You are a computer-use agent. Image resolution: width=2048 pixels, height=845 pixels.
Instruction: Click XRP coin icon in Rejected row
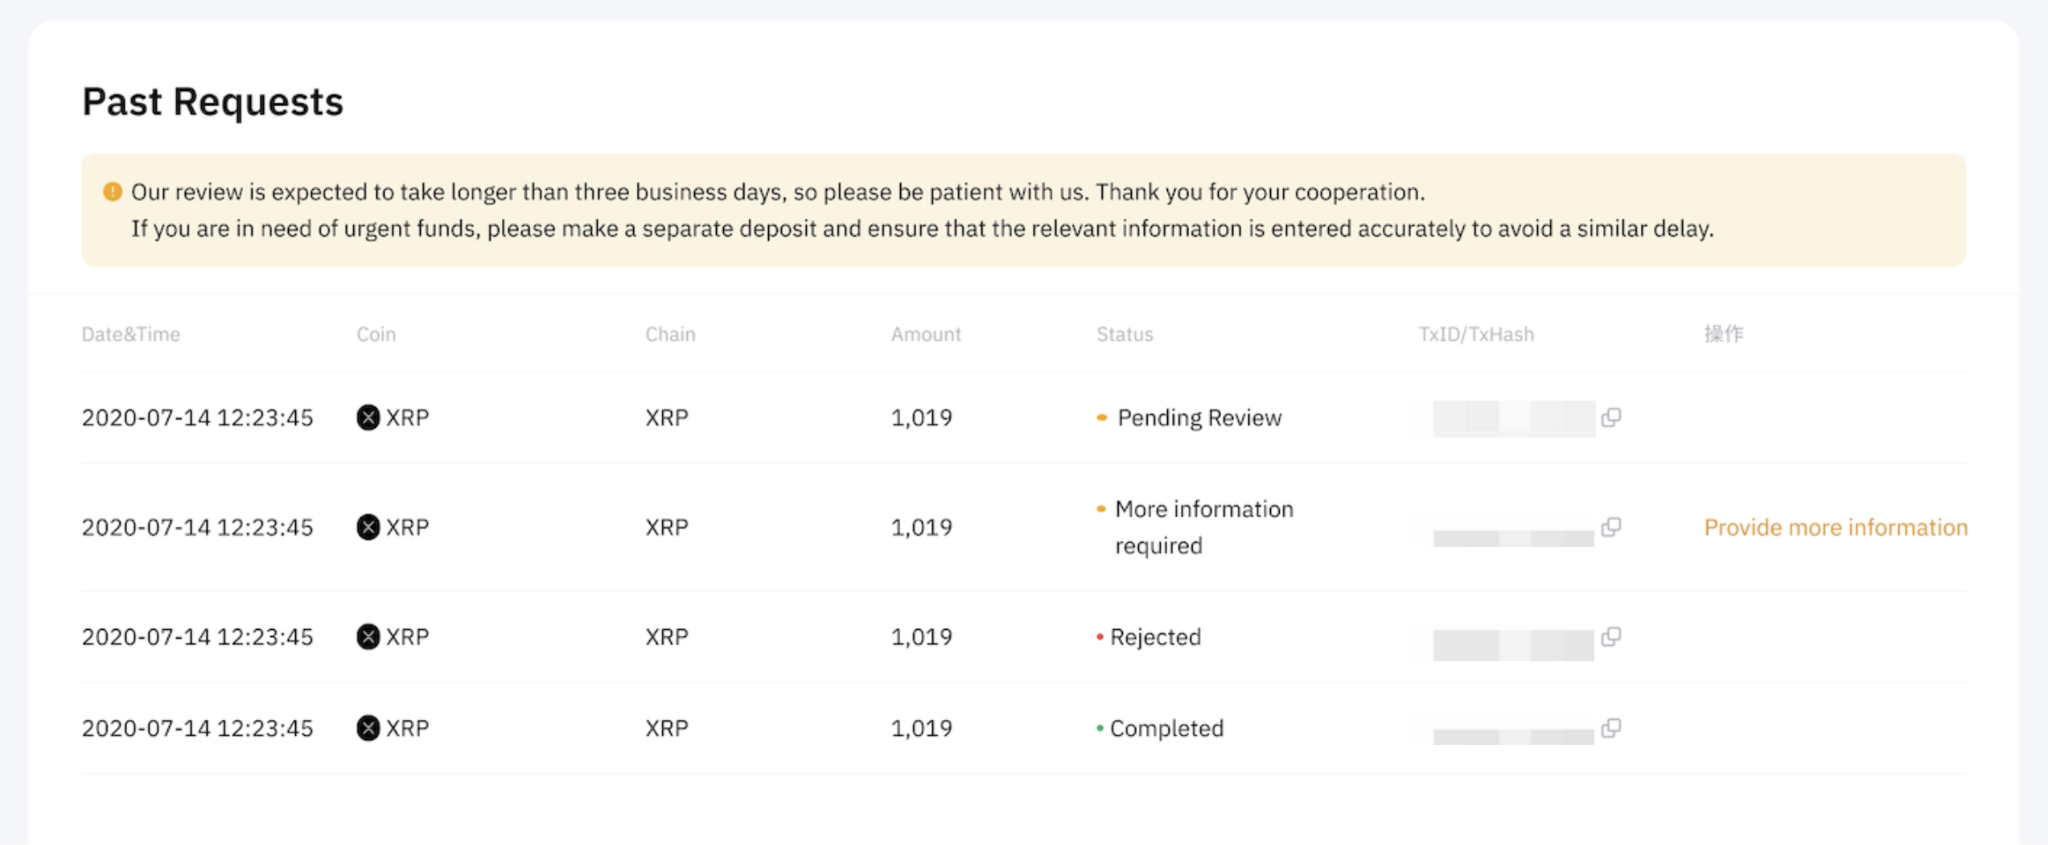[368, 637]
